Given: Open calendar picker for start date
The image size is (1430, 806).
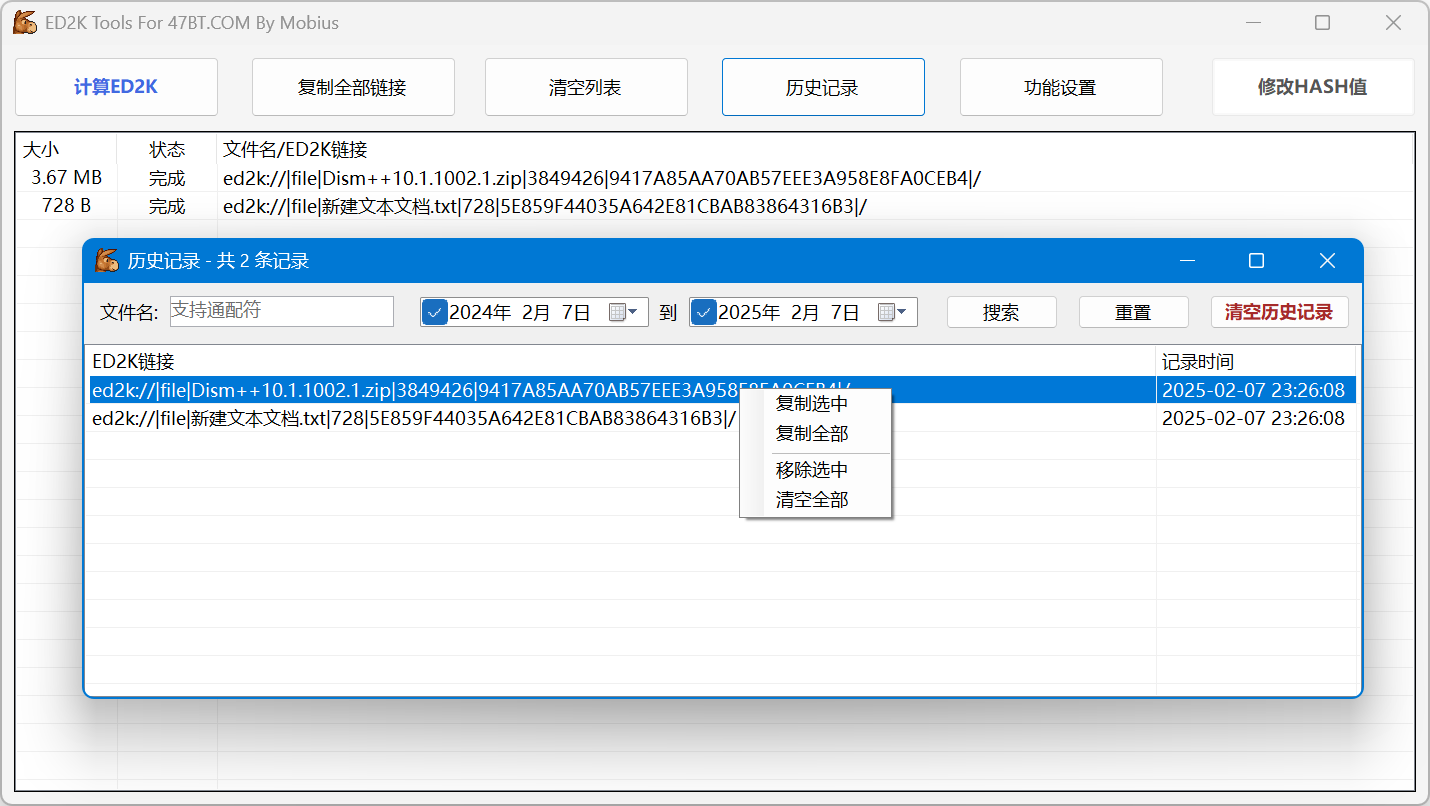Looking at the screenshot, I should point(624,313).
